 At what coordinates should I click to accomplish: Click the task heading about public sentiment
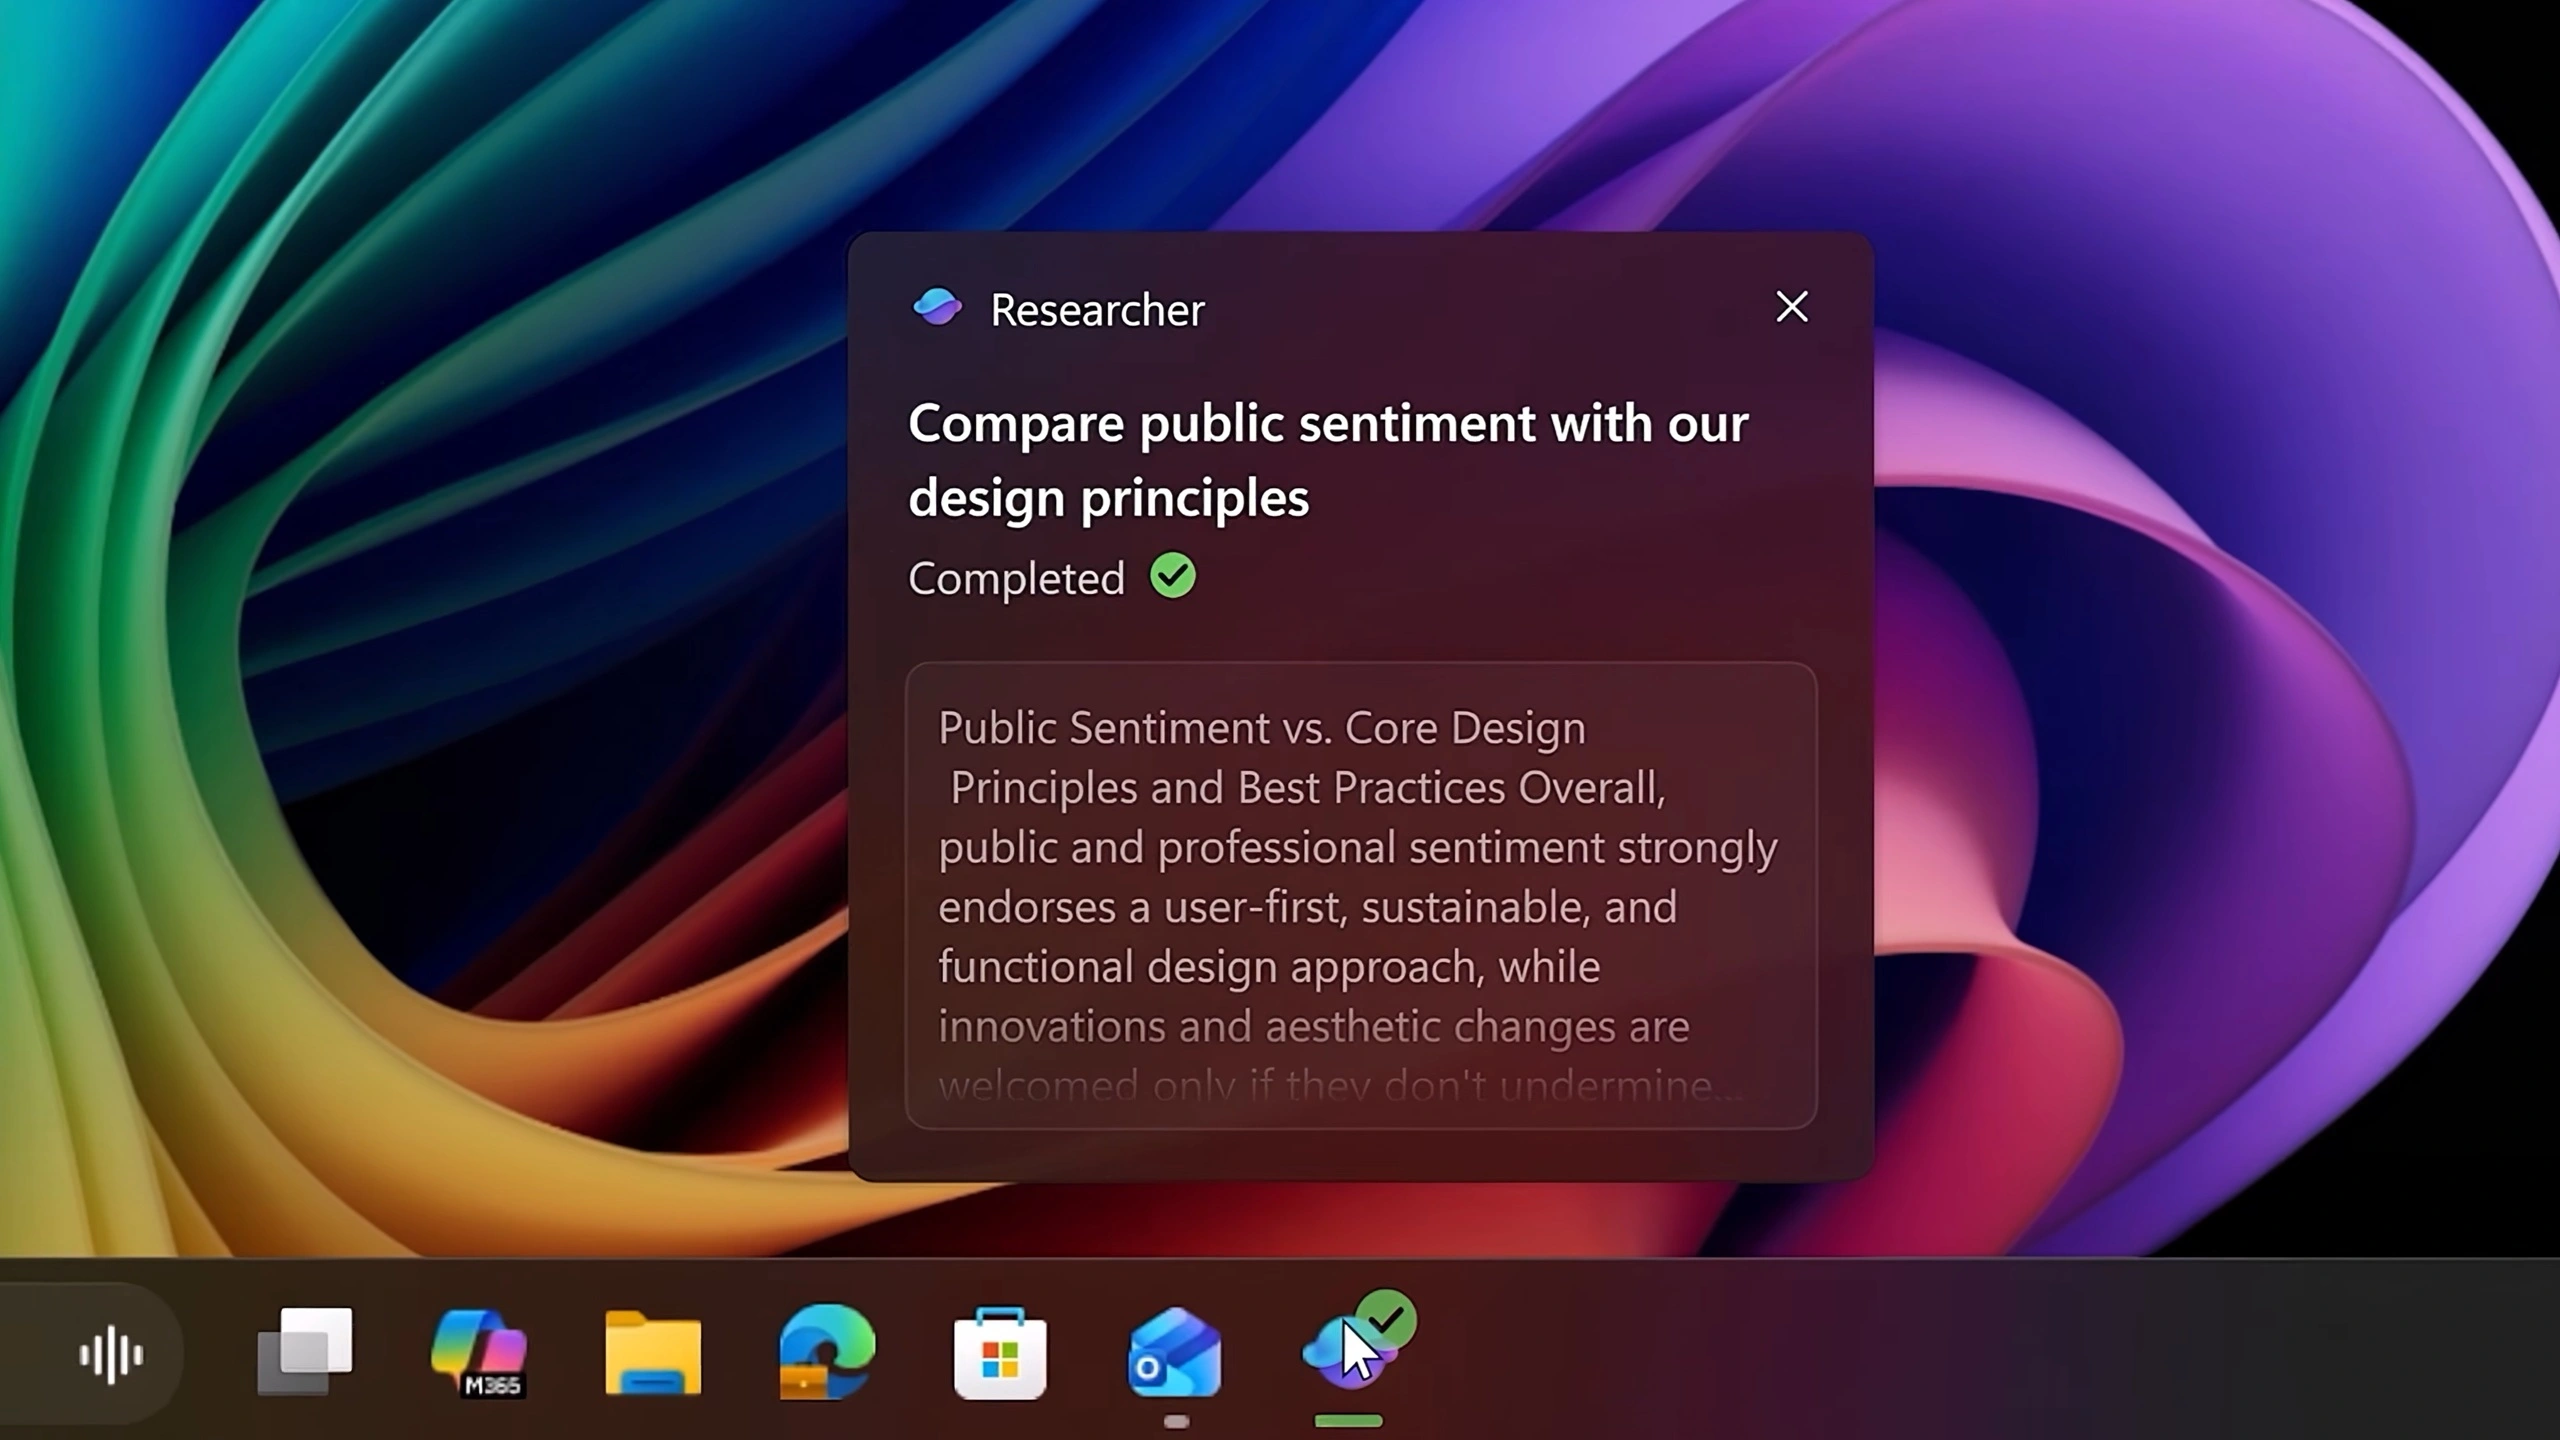pos(1327,460)
